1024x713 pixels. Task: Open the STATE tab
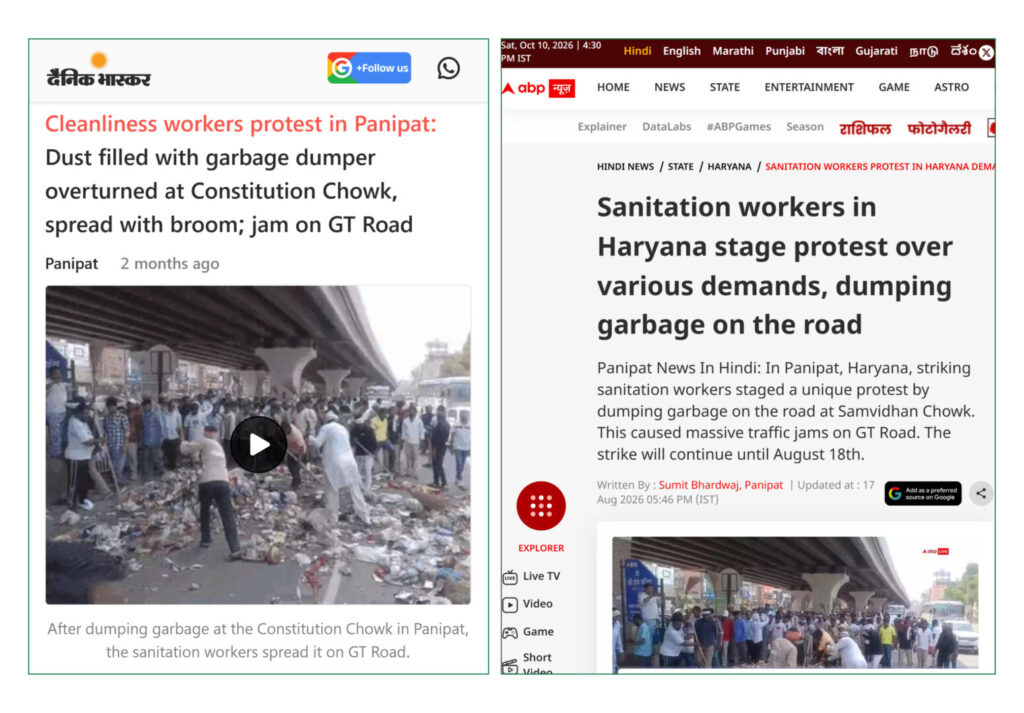(x=725, y=87)
